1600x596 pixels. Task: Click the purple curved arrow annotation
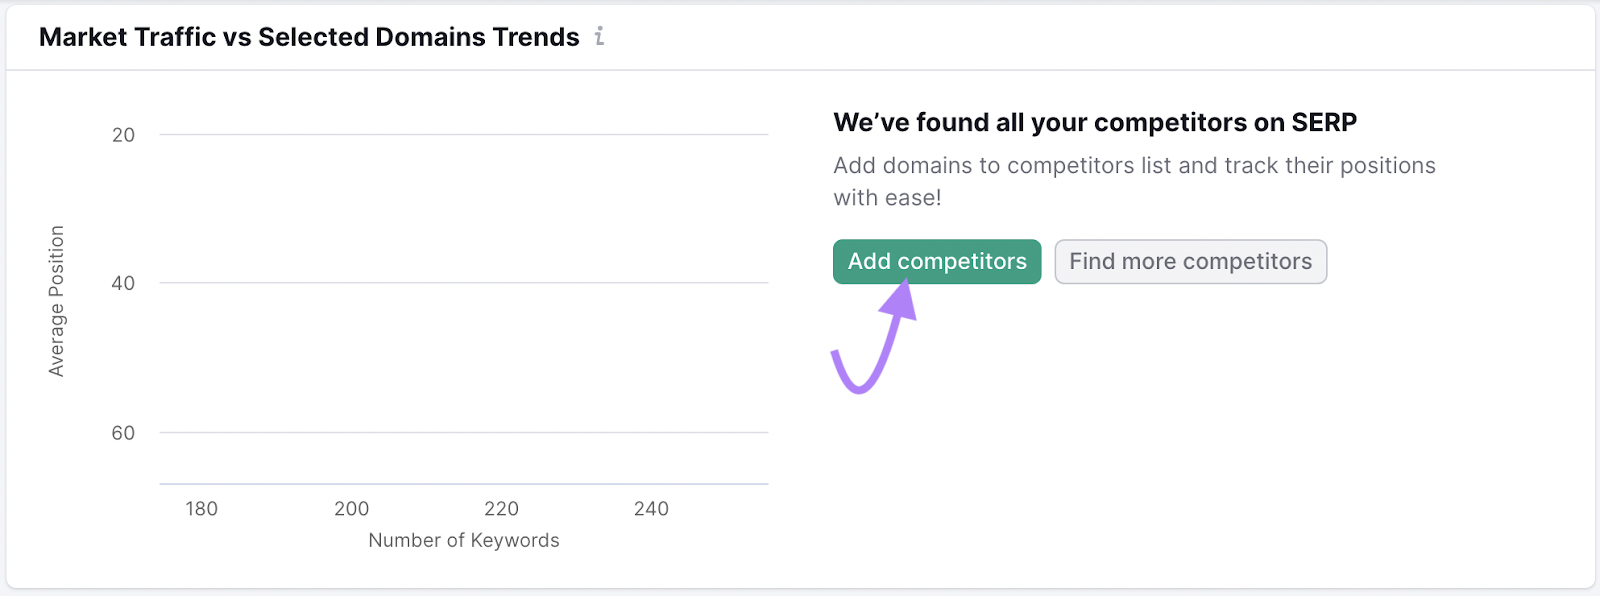tap(874, 340)
